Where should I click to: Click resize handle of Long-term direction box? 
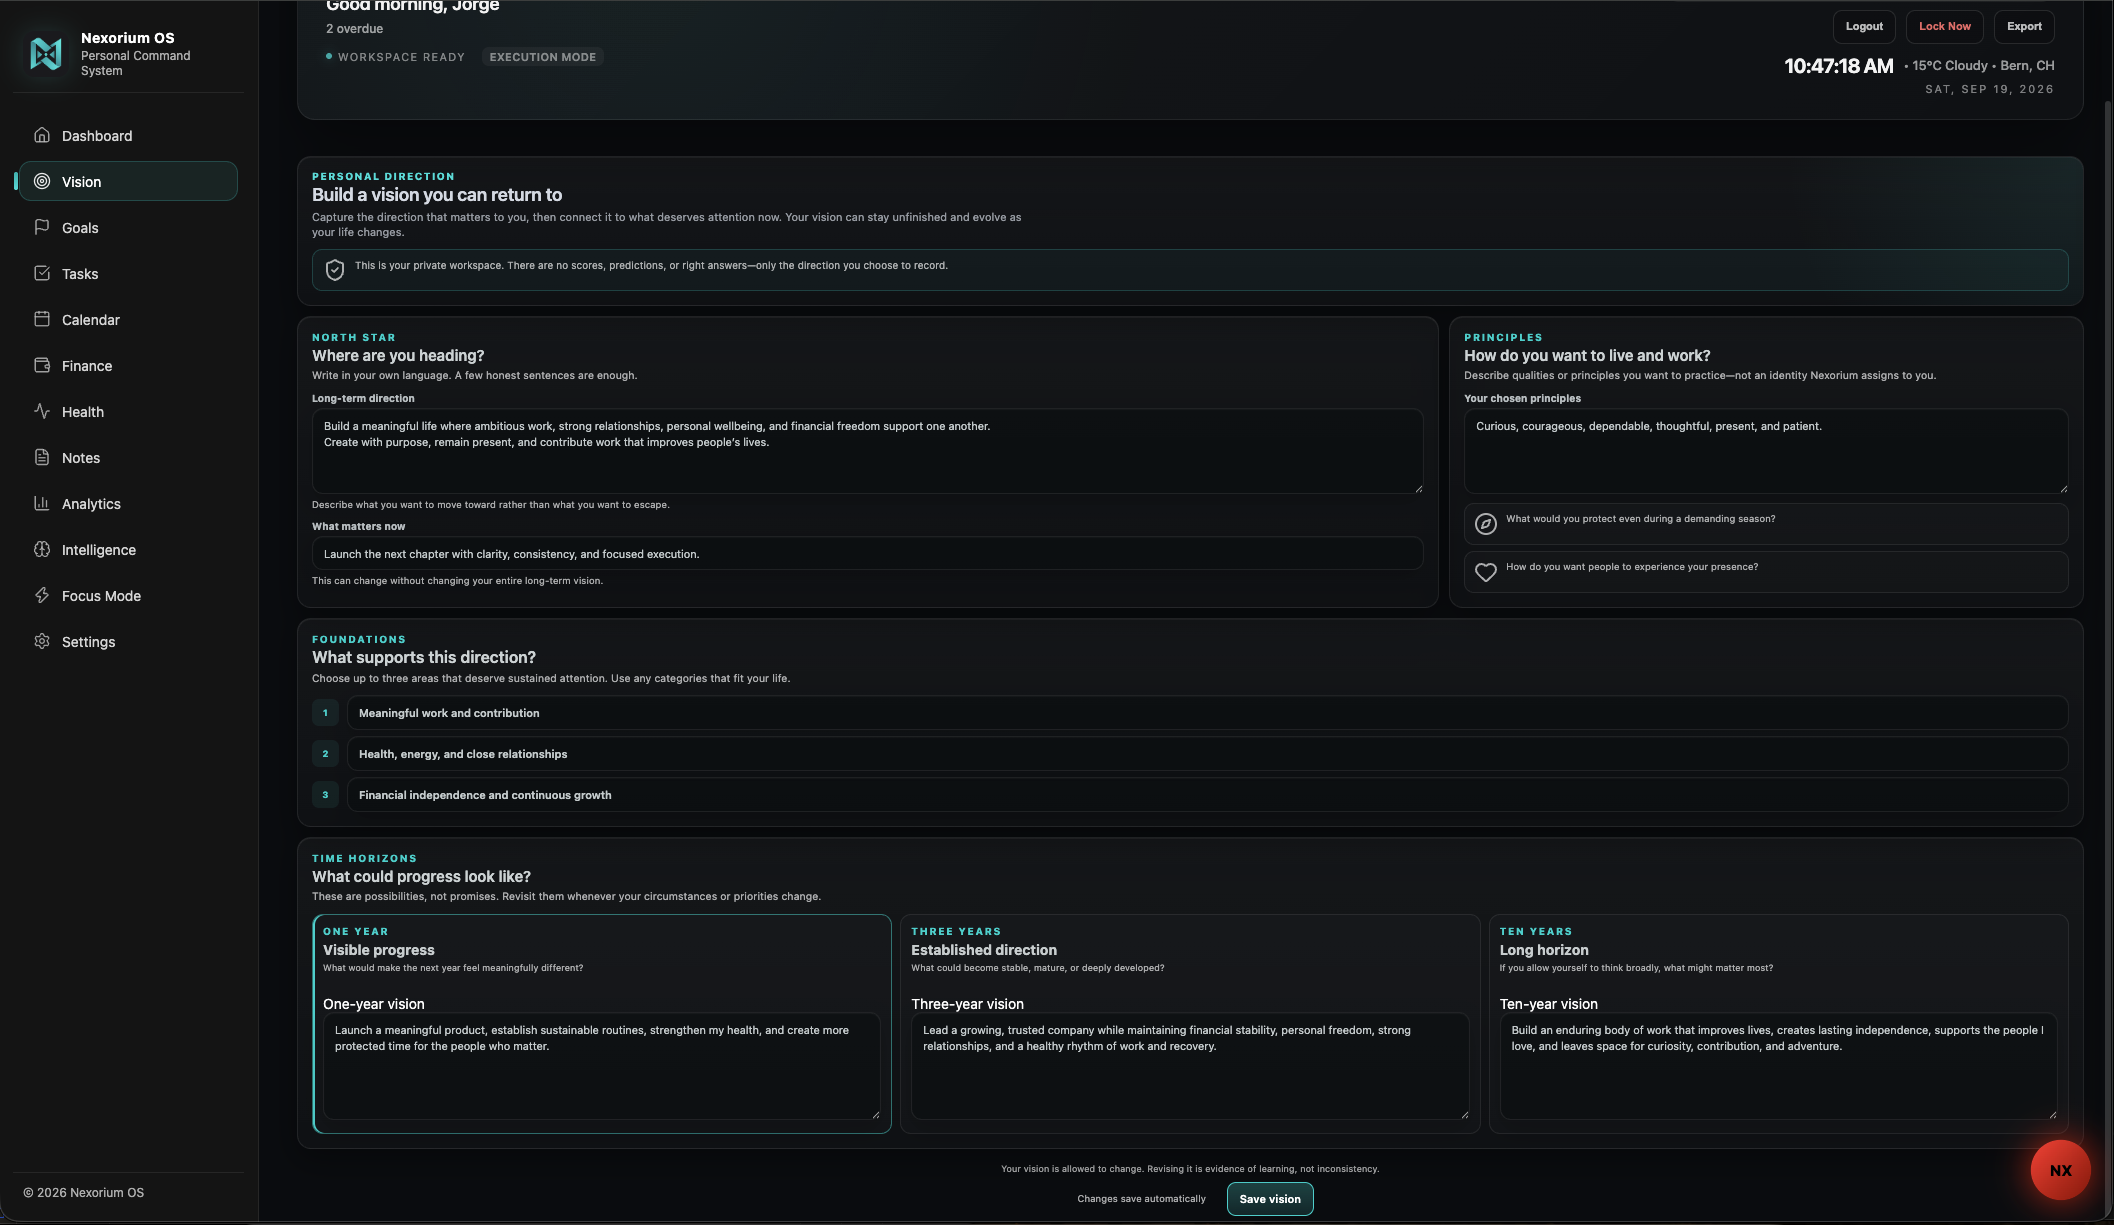(x=1418, y=488)
